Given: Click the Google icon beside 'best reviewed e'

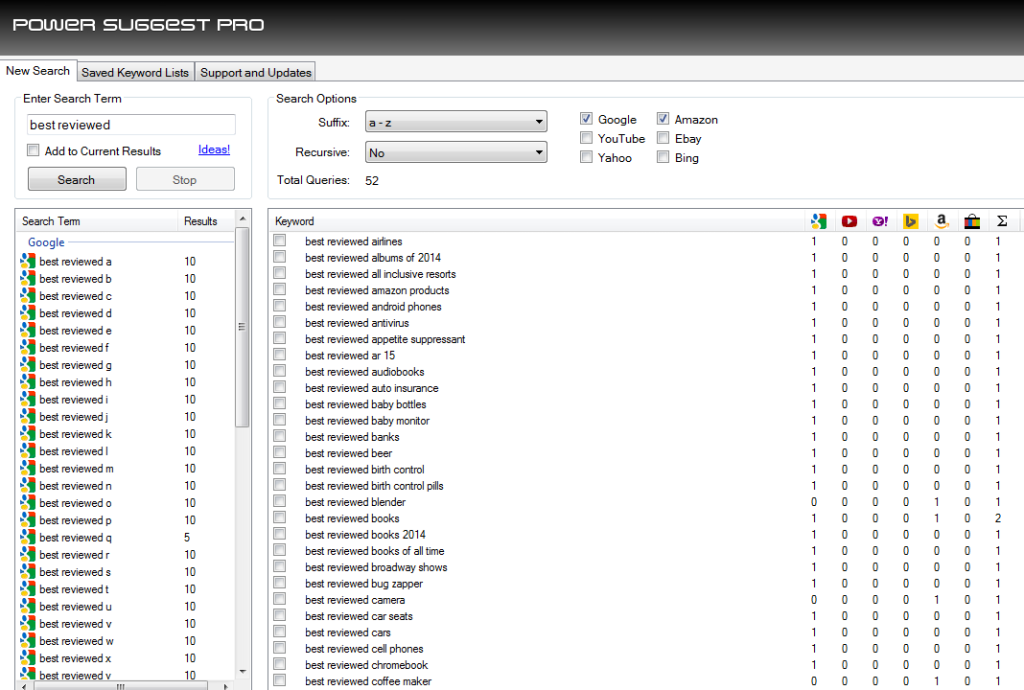Looking at the screenshot, I should click(x=27, y=330).
